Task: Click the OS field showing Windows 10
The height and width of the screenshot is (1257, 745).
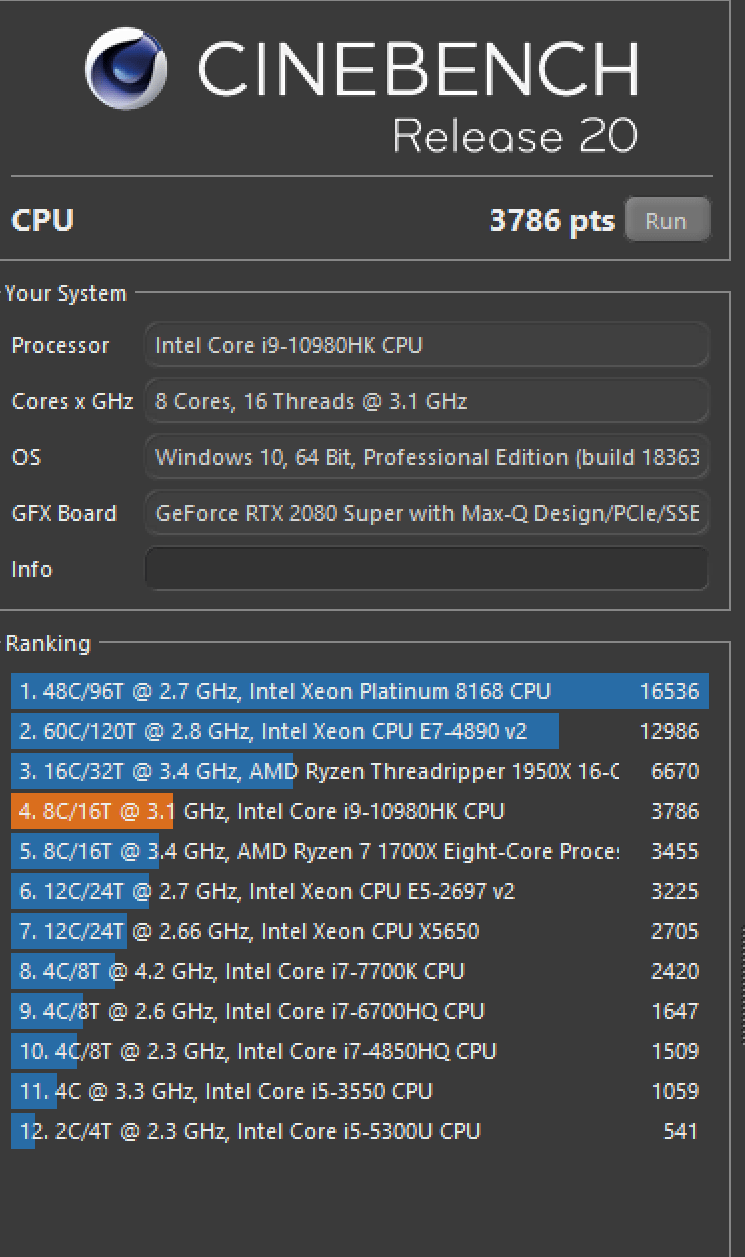Action: [x=427, y=458]
